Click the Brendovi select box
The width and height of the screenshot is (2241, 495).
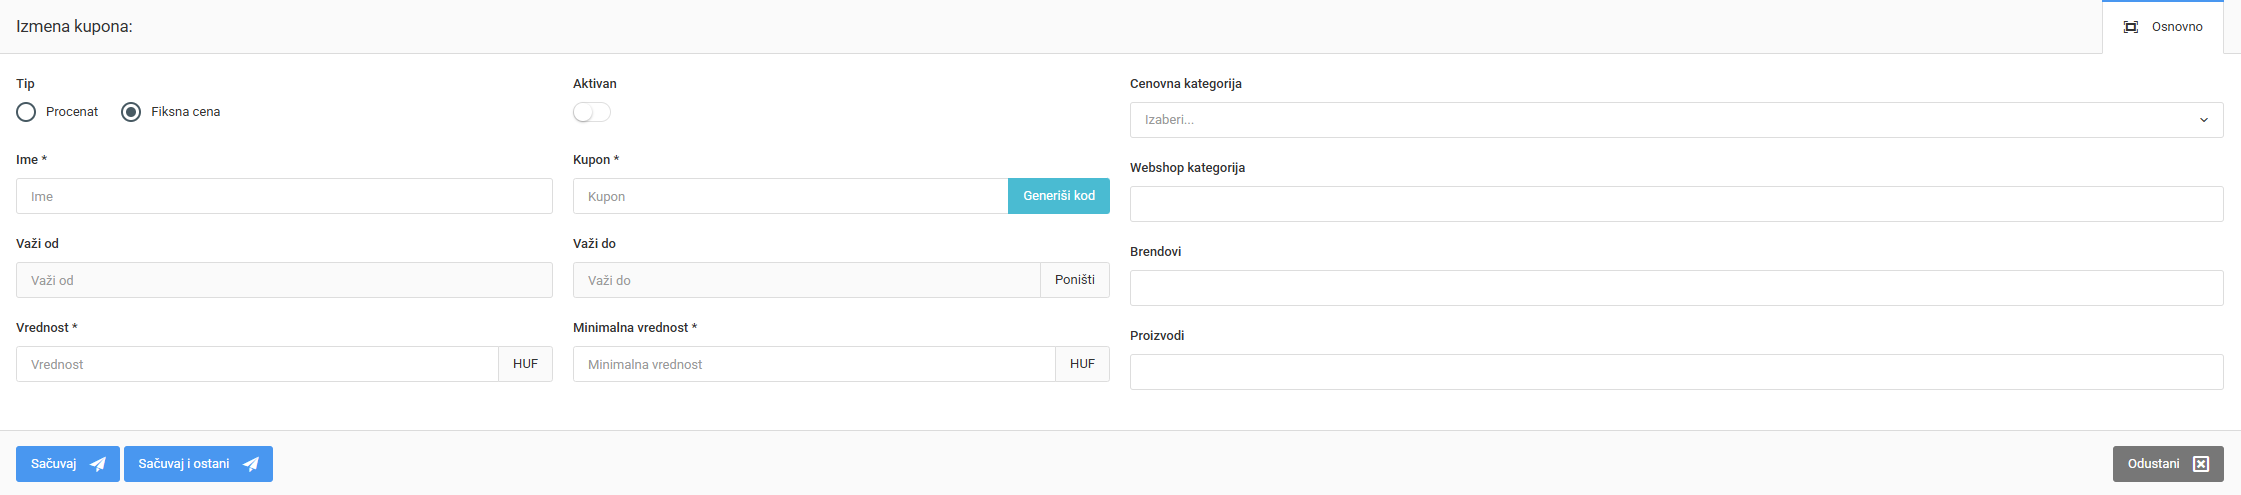coord(1676,288)
